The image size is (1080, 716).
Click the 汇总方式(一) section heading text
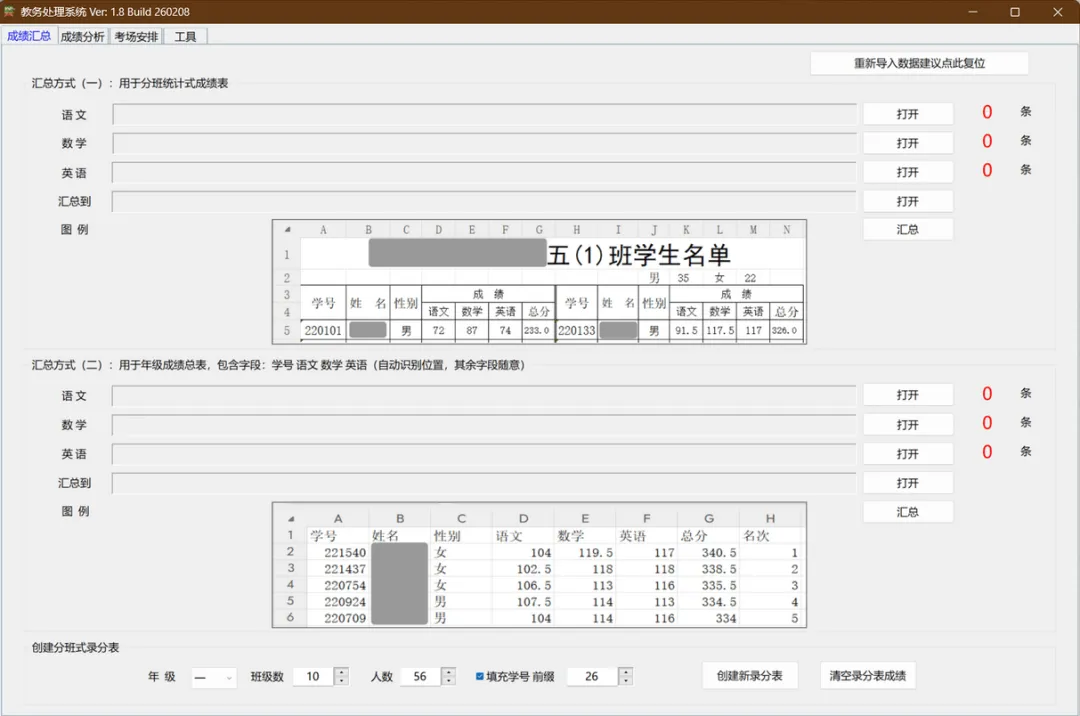(129, 83)
